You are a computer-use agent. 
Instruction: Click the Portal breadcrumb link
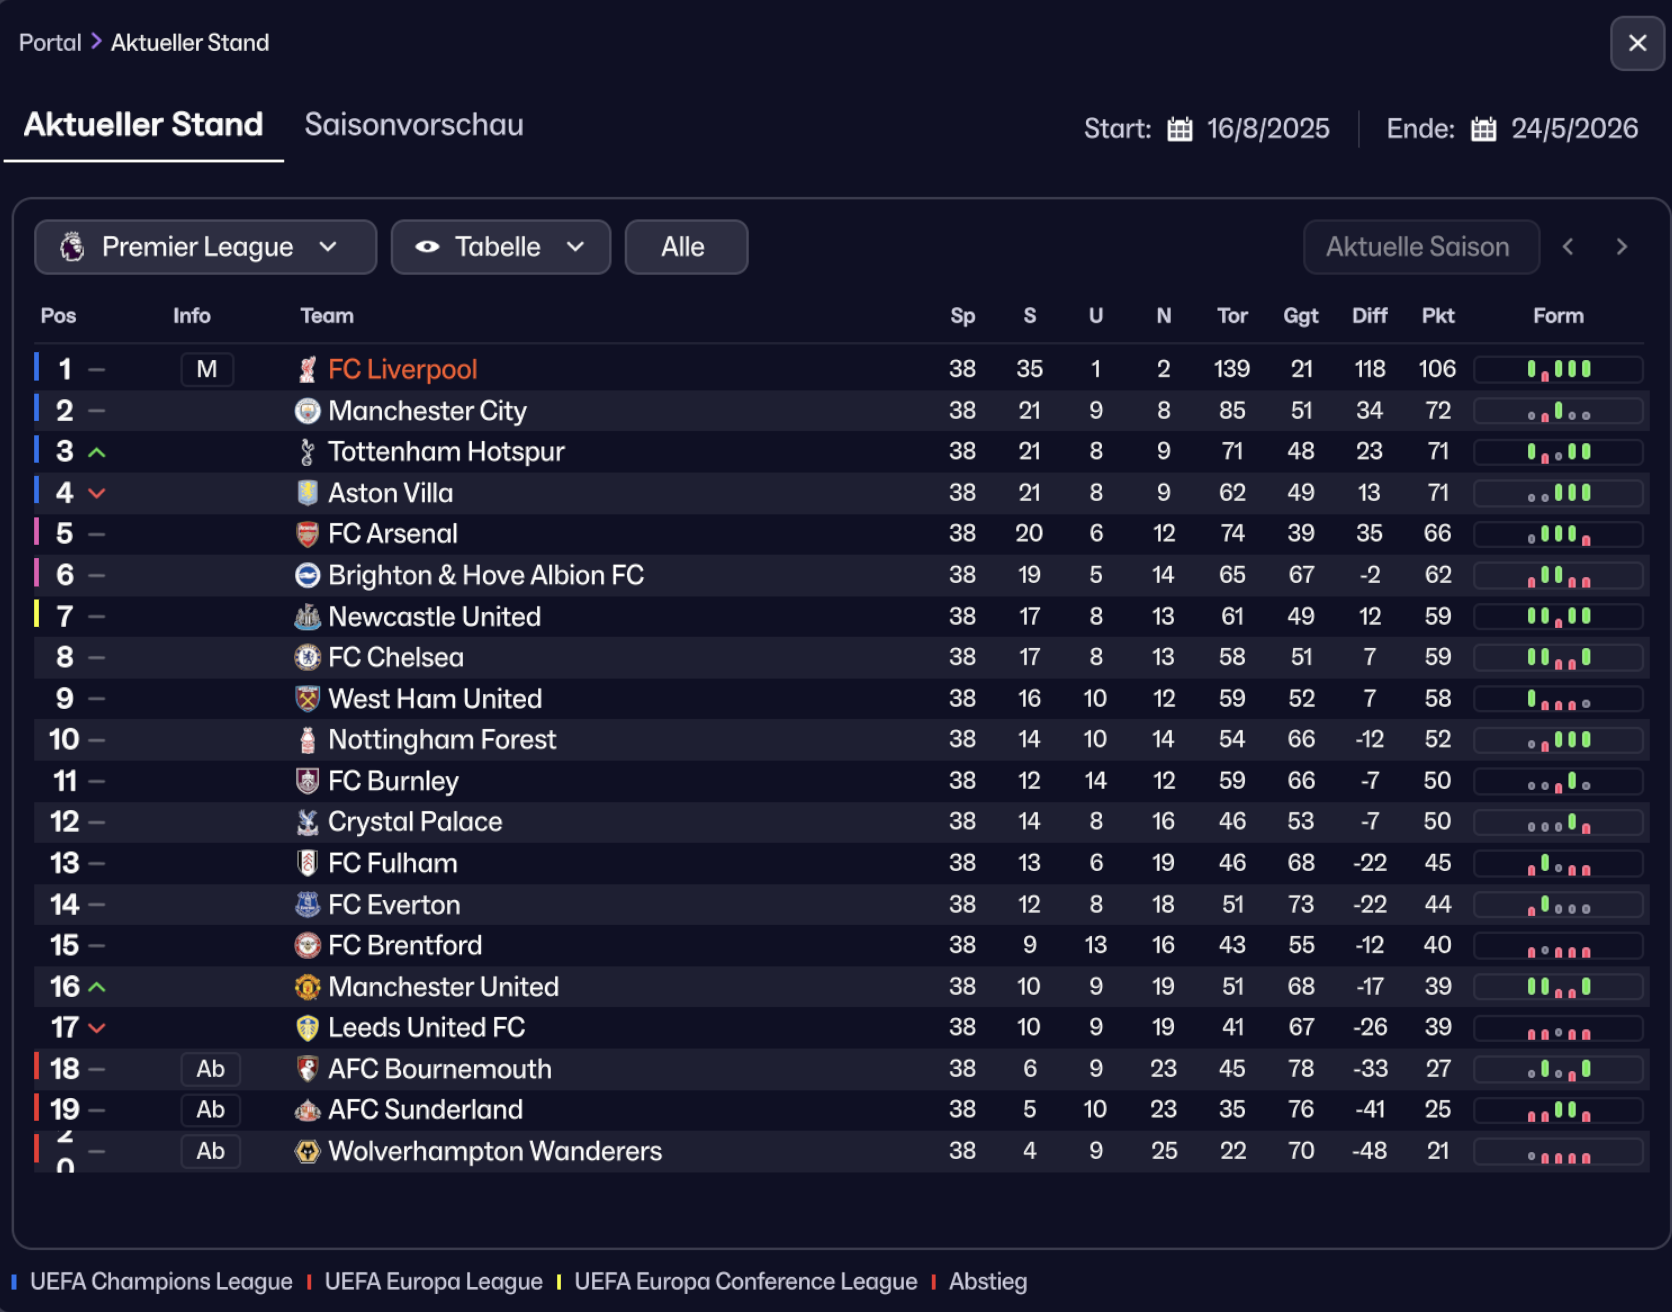(50, 43)
